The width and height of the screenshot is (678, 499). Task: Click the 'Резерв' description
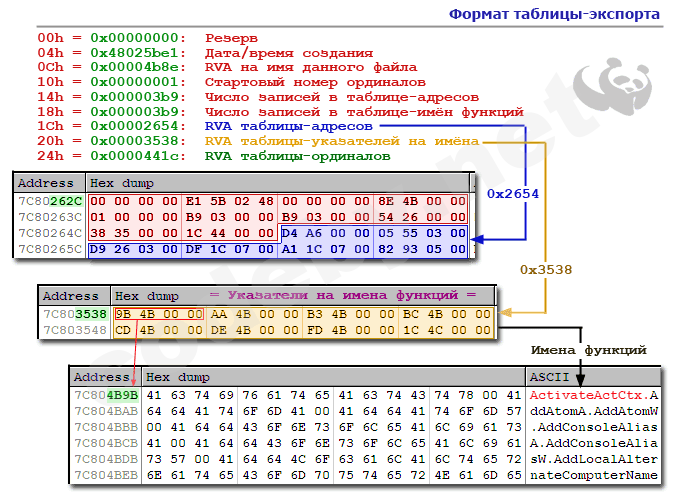click(231, 38)
